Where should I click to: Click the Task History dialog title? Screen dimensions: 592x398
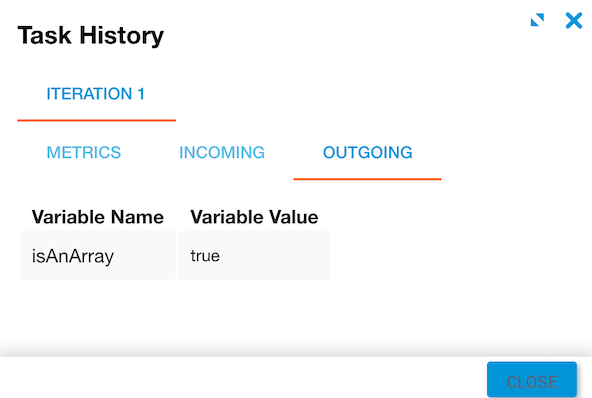pyautogui.click(x=91, y=35)
